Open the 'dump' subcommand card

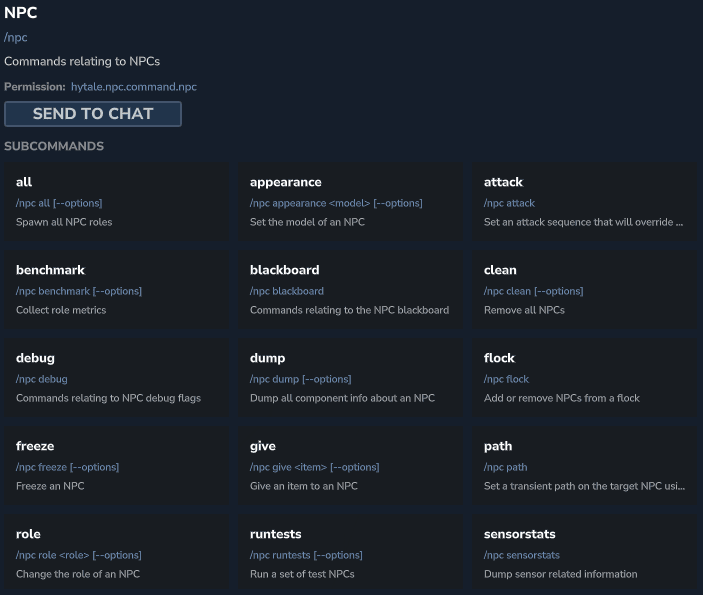click(351, 378)
